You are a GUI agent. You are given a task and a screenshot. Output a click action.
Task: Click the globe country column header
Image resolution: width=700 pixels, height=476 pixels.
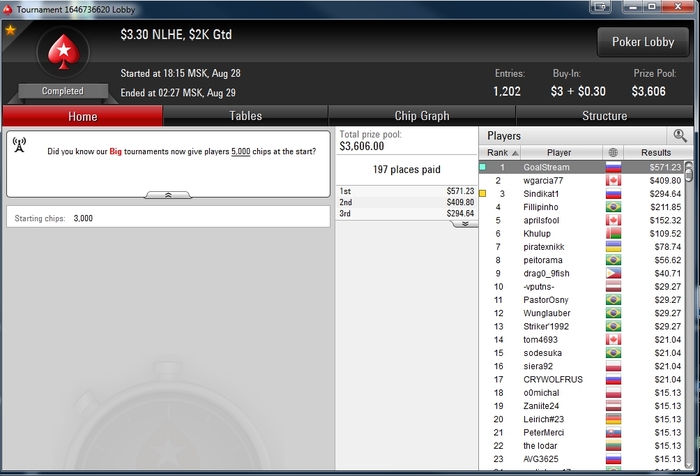pos(613,152)
